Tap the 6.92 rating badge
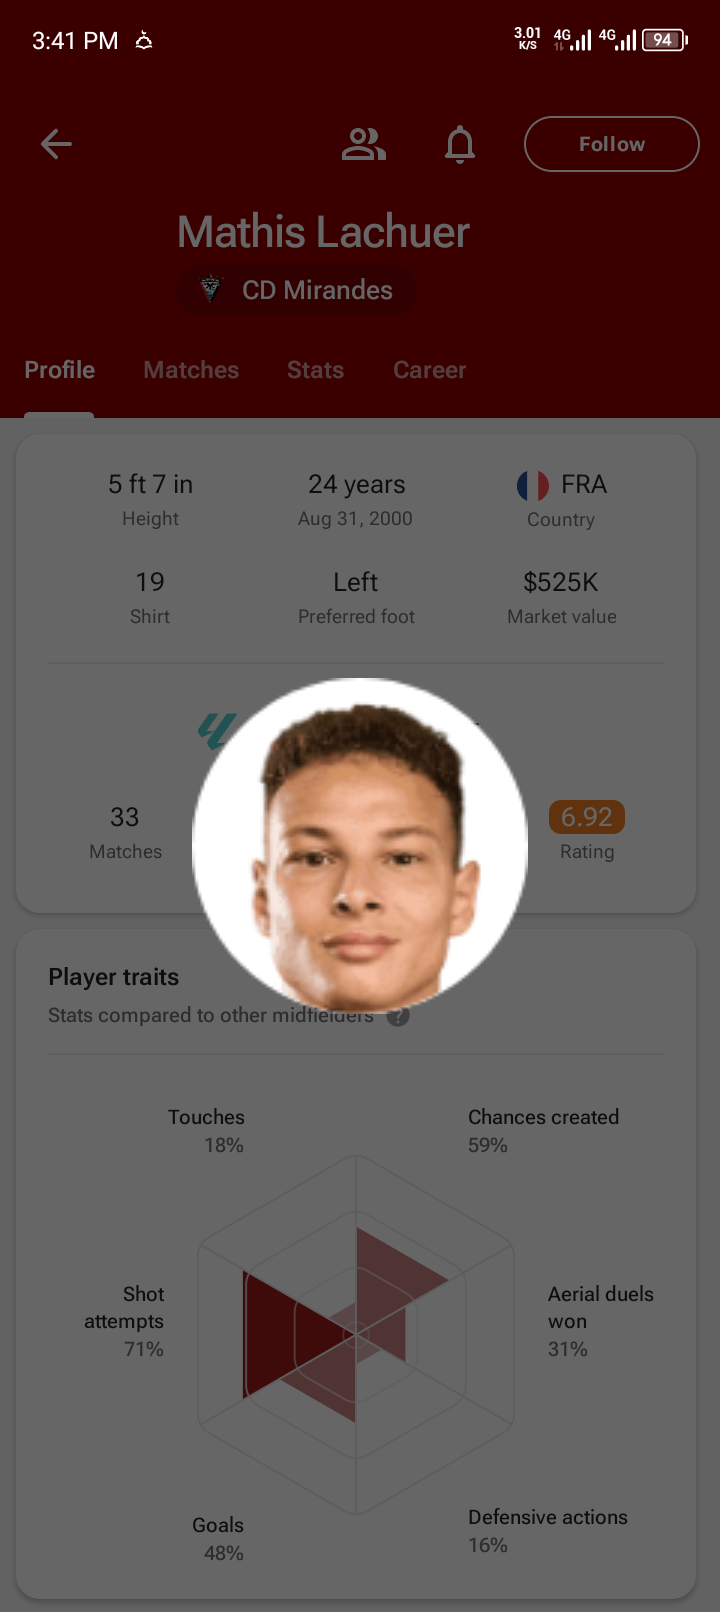 point(587,817)
